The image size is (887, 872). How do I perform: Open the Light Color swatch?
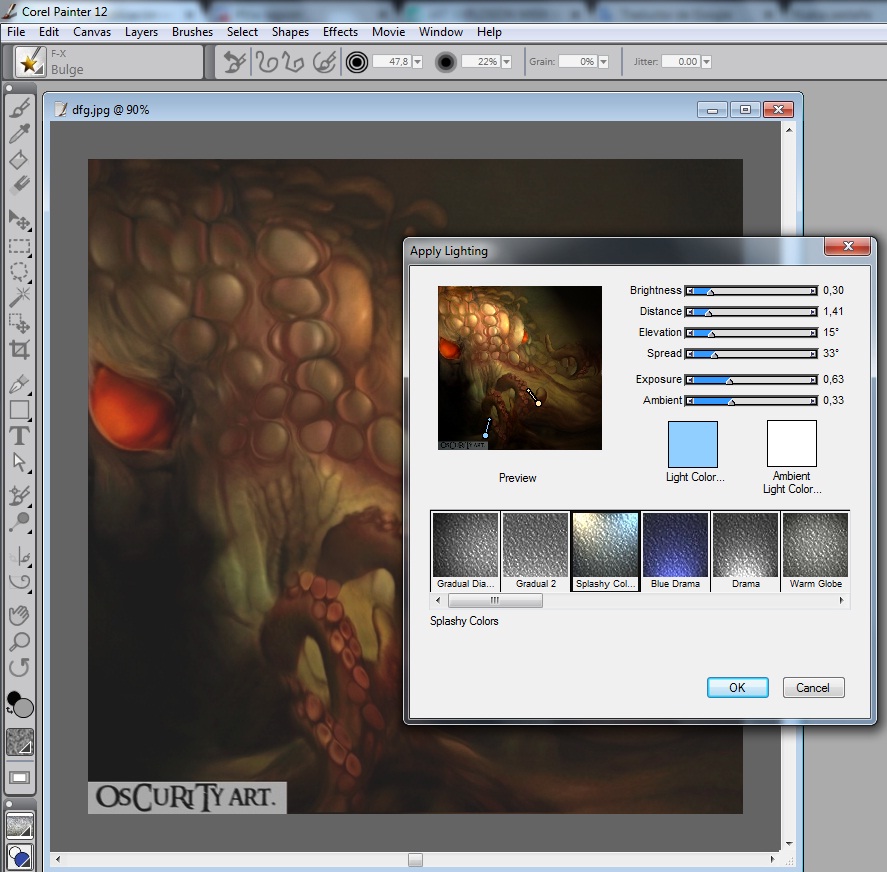[x=692, y=444]
